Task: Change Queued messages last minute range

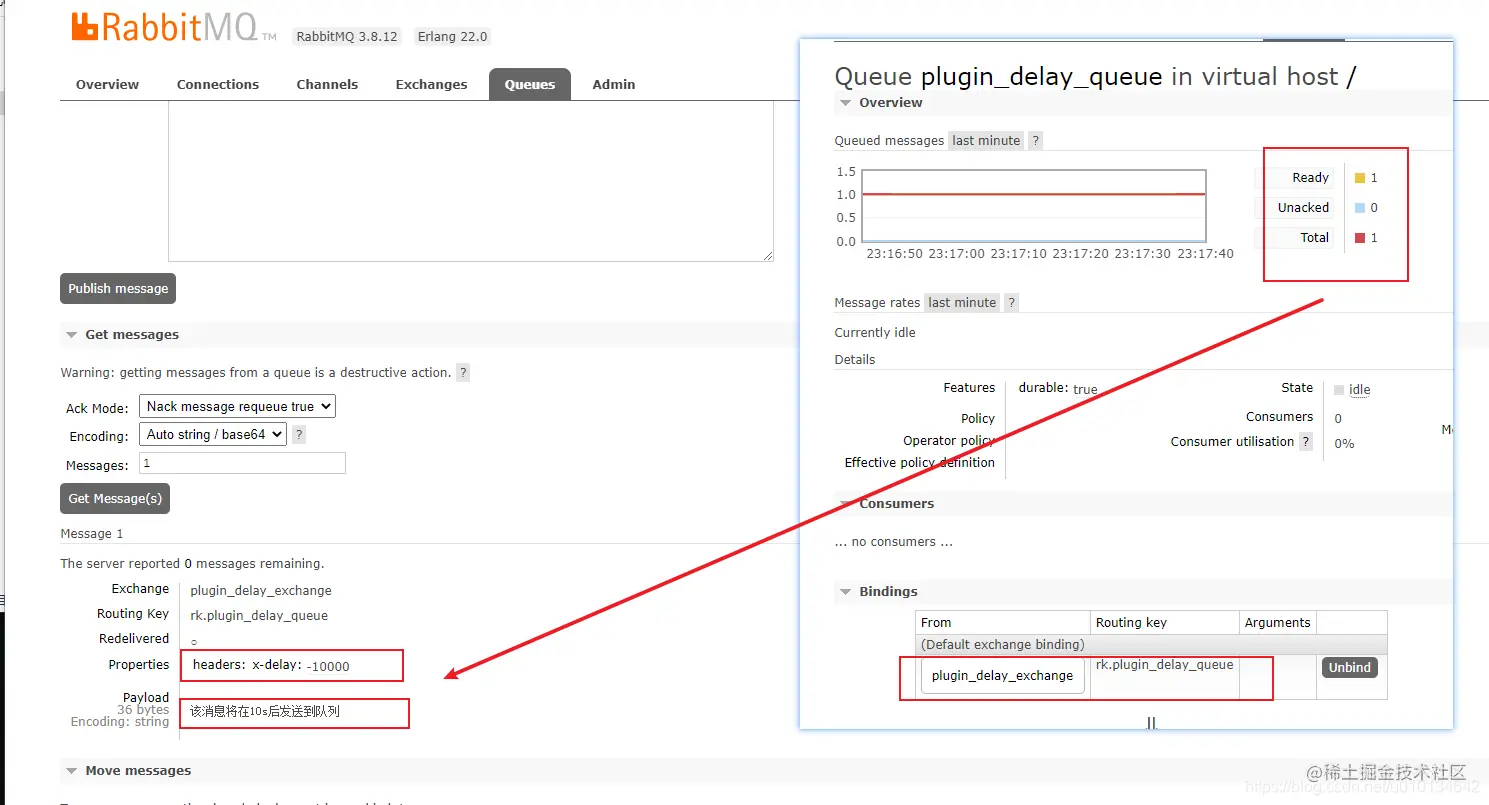Action: click(x=986, y=141)
